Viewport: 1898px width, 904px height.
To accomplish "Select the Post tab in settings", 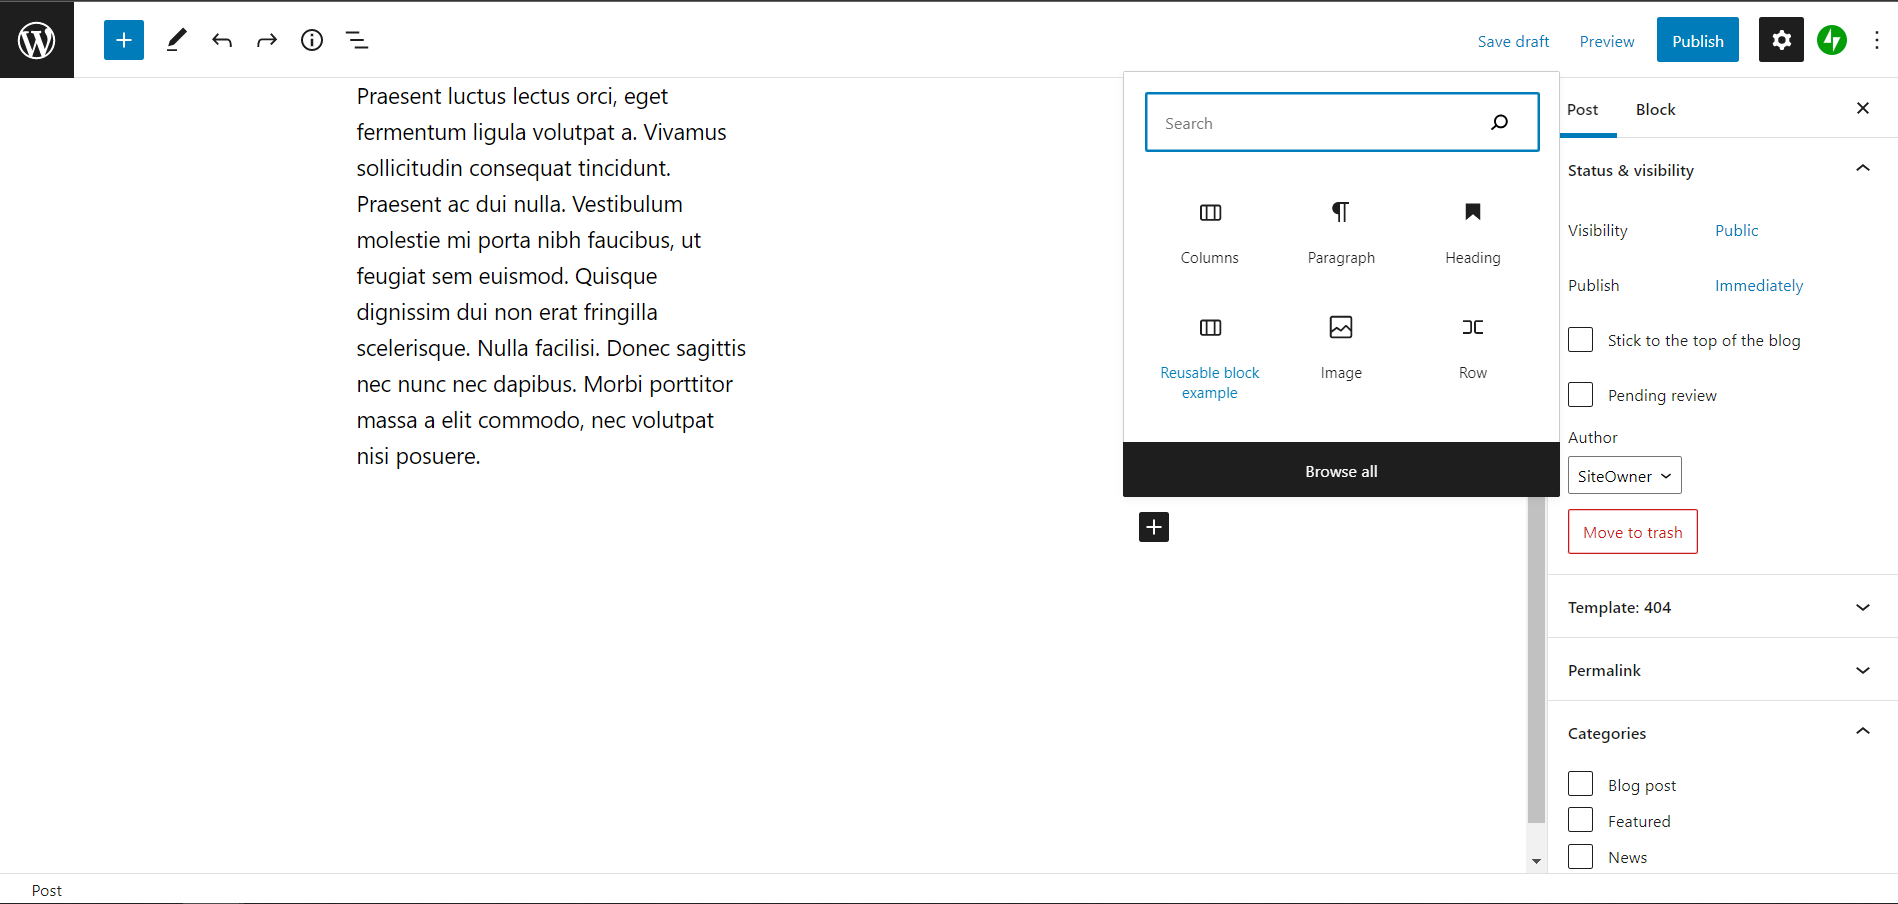I will (x=1584, y=109).
